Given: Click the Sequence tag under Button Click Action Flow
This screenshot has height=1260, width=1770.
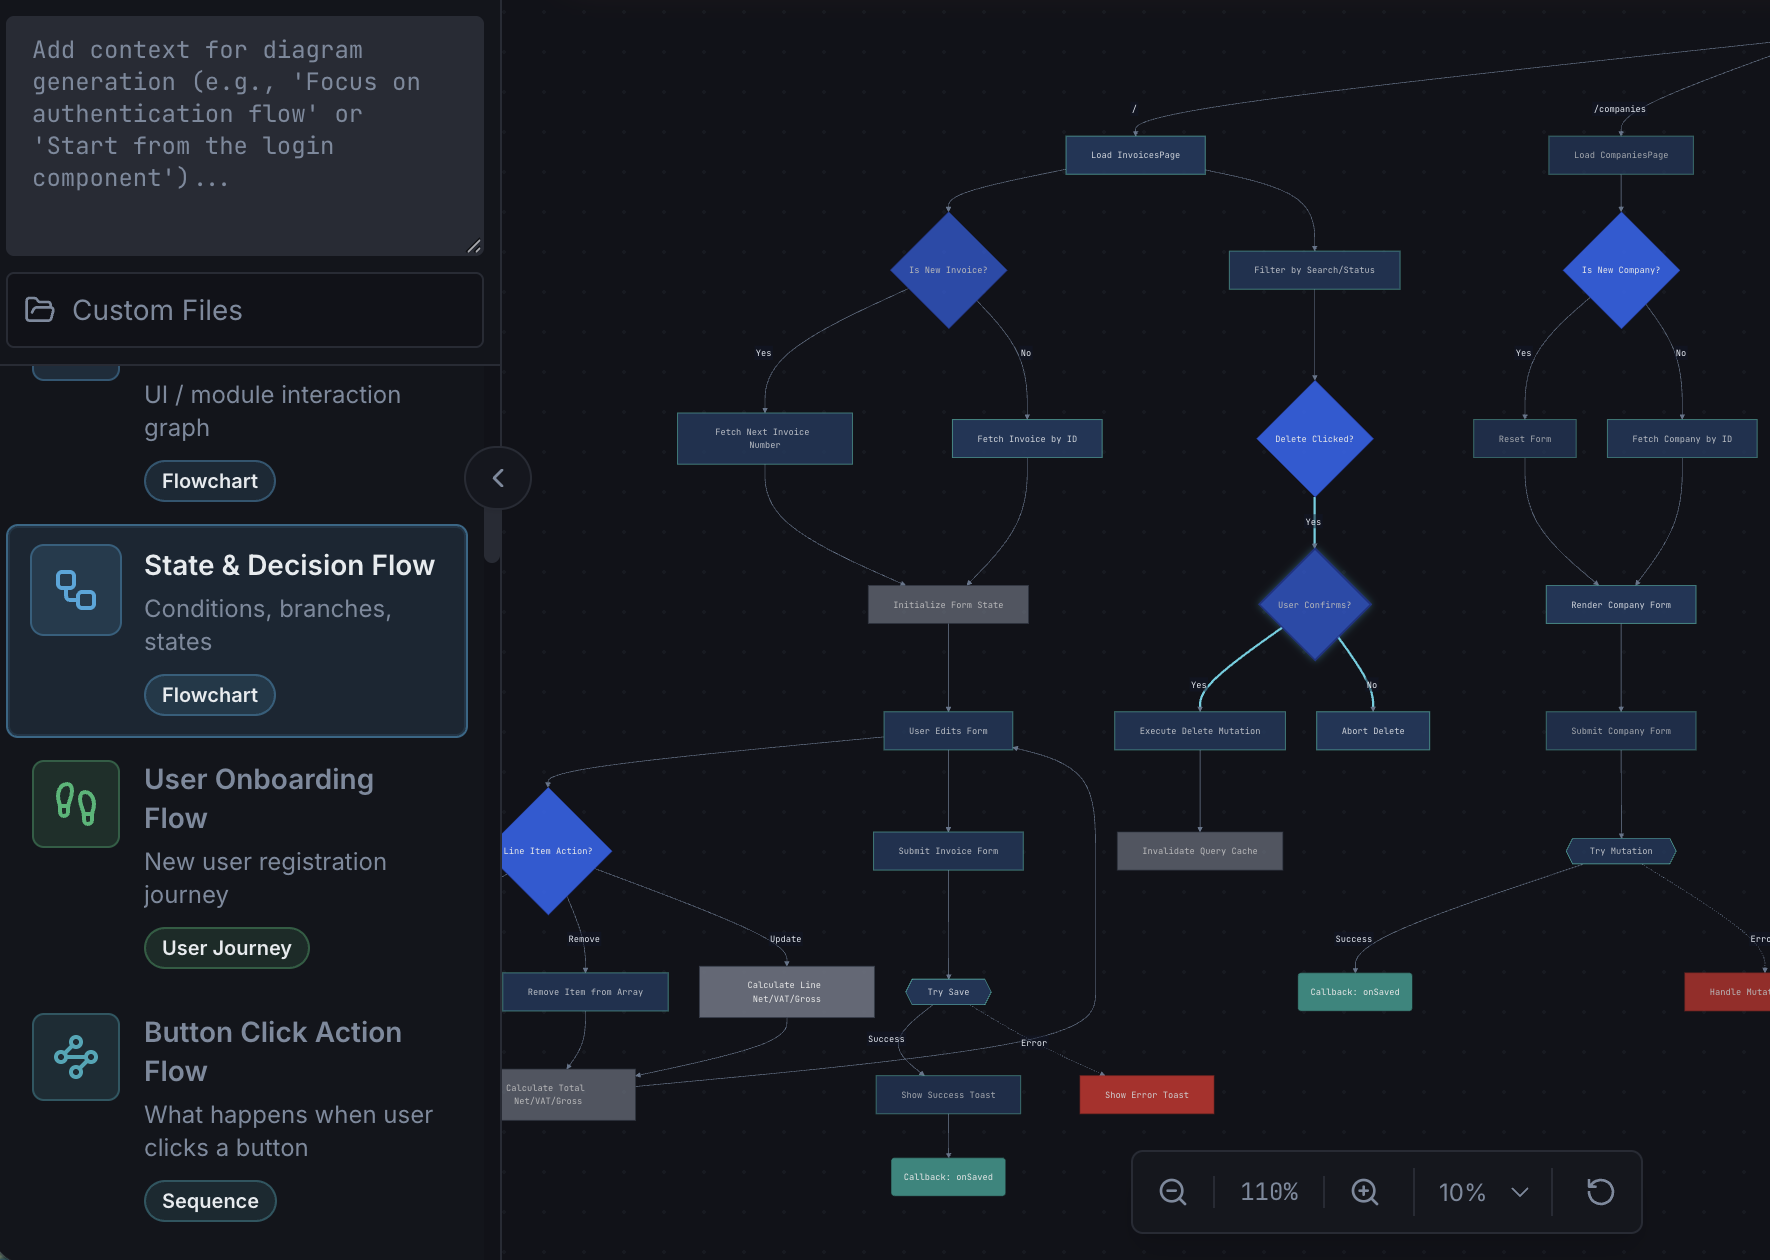Looking at the screenshot, I should 209,1200.
